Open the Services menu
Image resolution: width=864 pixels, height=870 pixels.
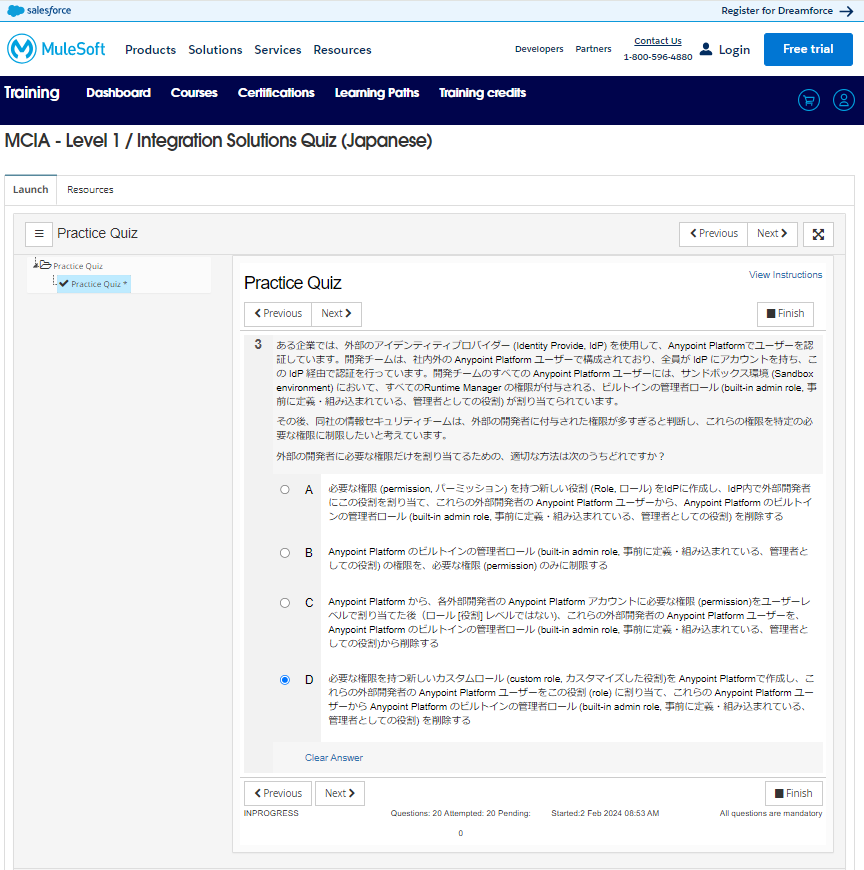click(x=277, y=49)
